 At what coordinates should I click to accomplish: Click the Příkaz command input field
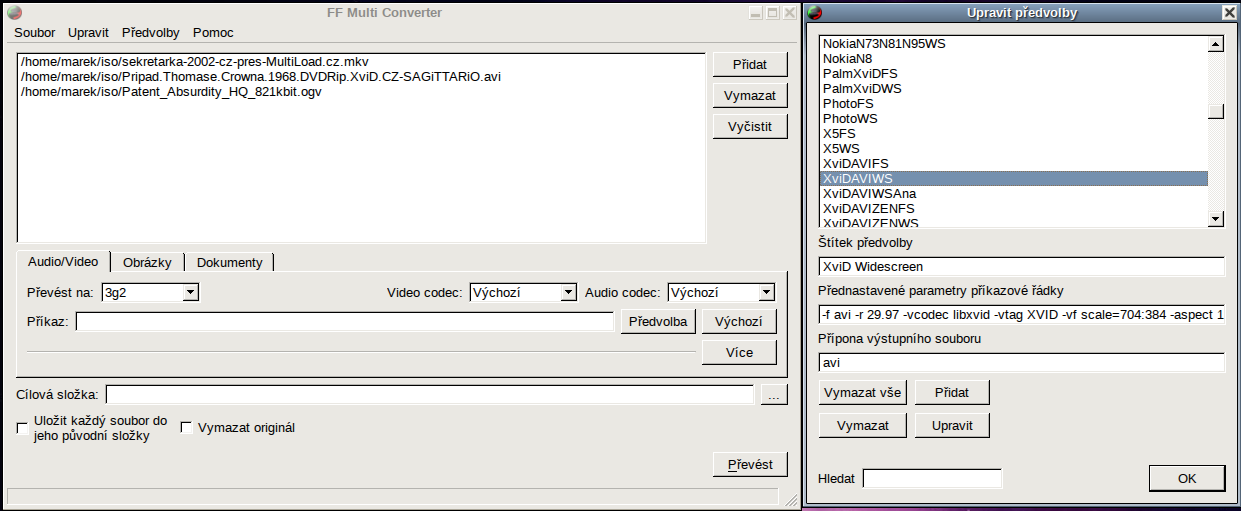(x=345, y=322)
